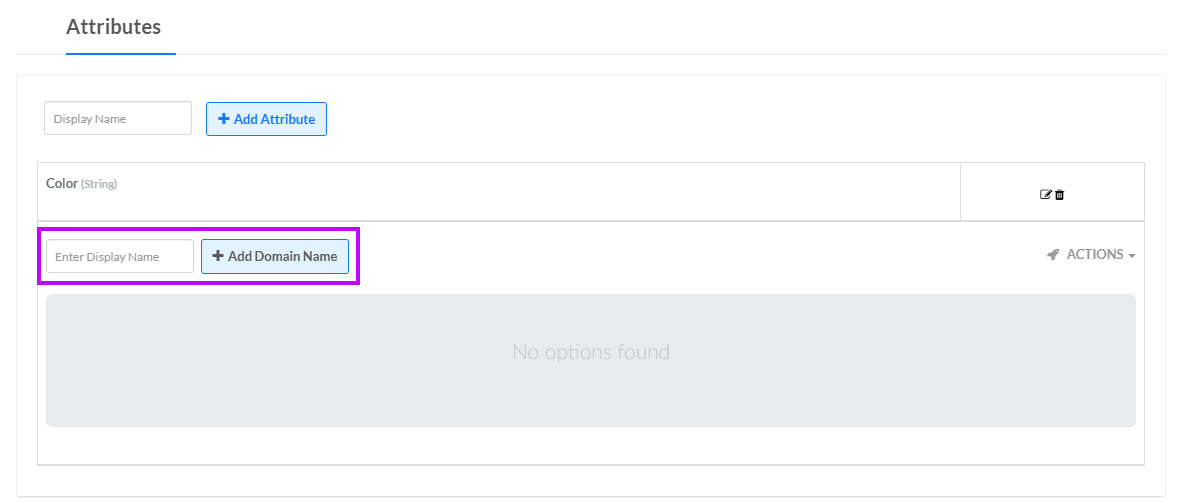Click the (String) type label
This screenshot has height=503, width=1178.
pyautogui.click(x=99, y=184)
